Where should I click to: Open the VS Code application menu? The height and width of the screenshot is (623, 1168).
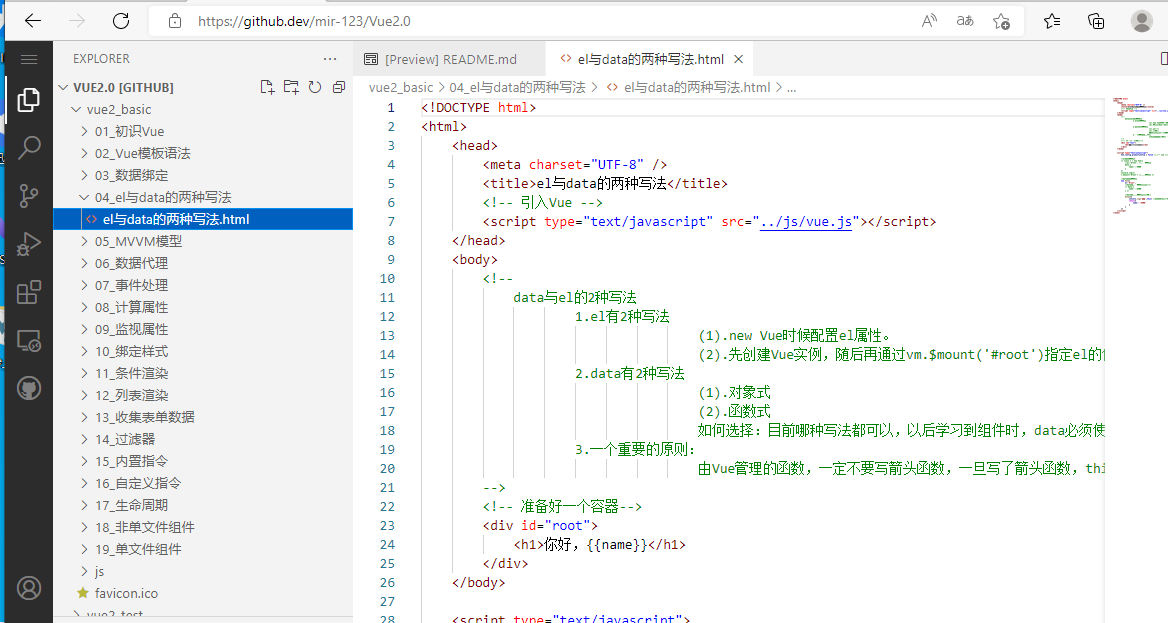point(29,59)
